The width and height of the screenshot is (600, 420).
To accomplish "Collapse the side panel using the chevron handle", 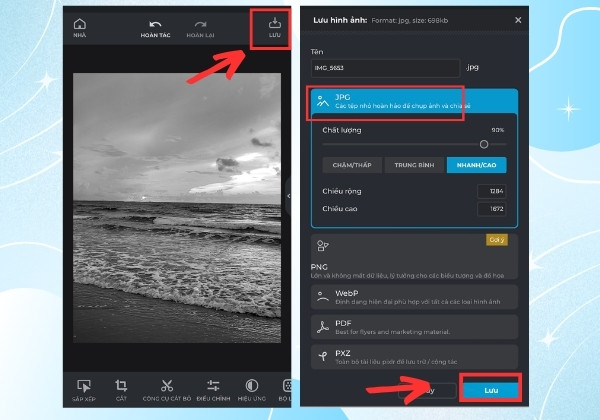I will pos(289,196).
